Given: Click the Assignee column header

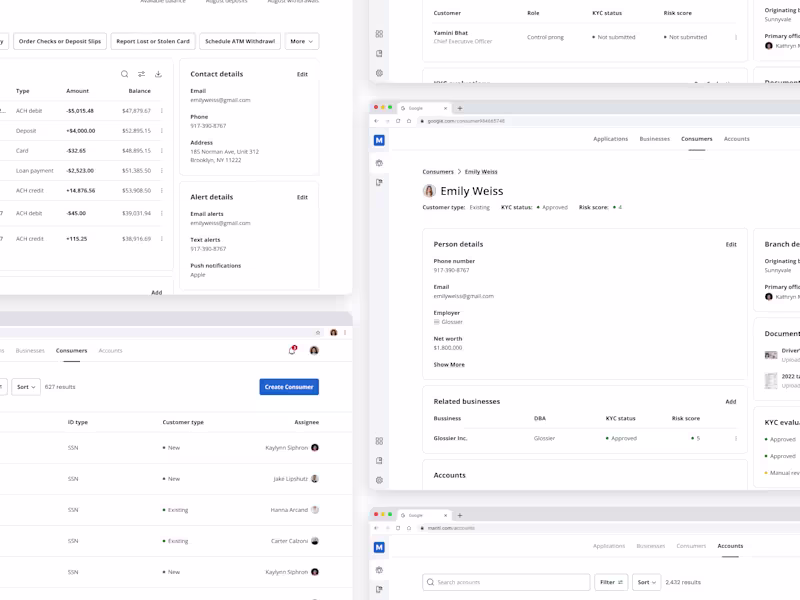Looking at the screenshot, I should 307,422.
